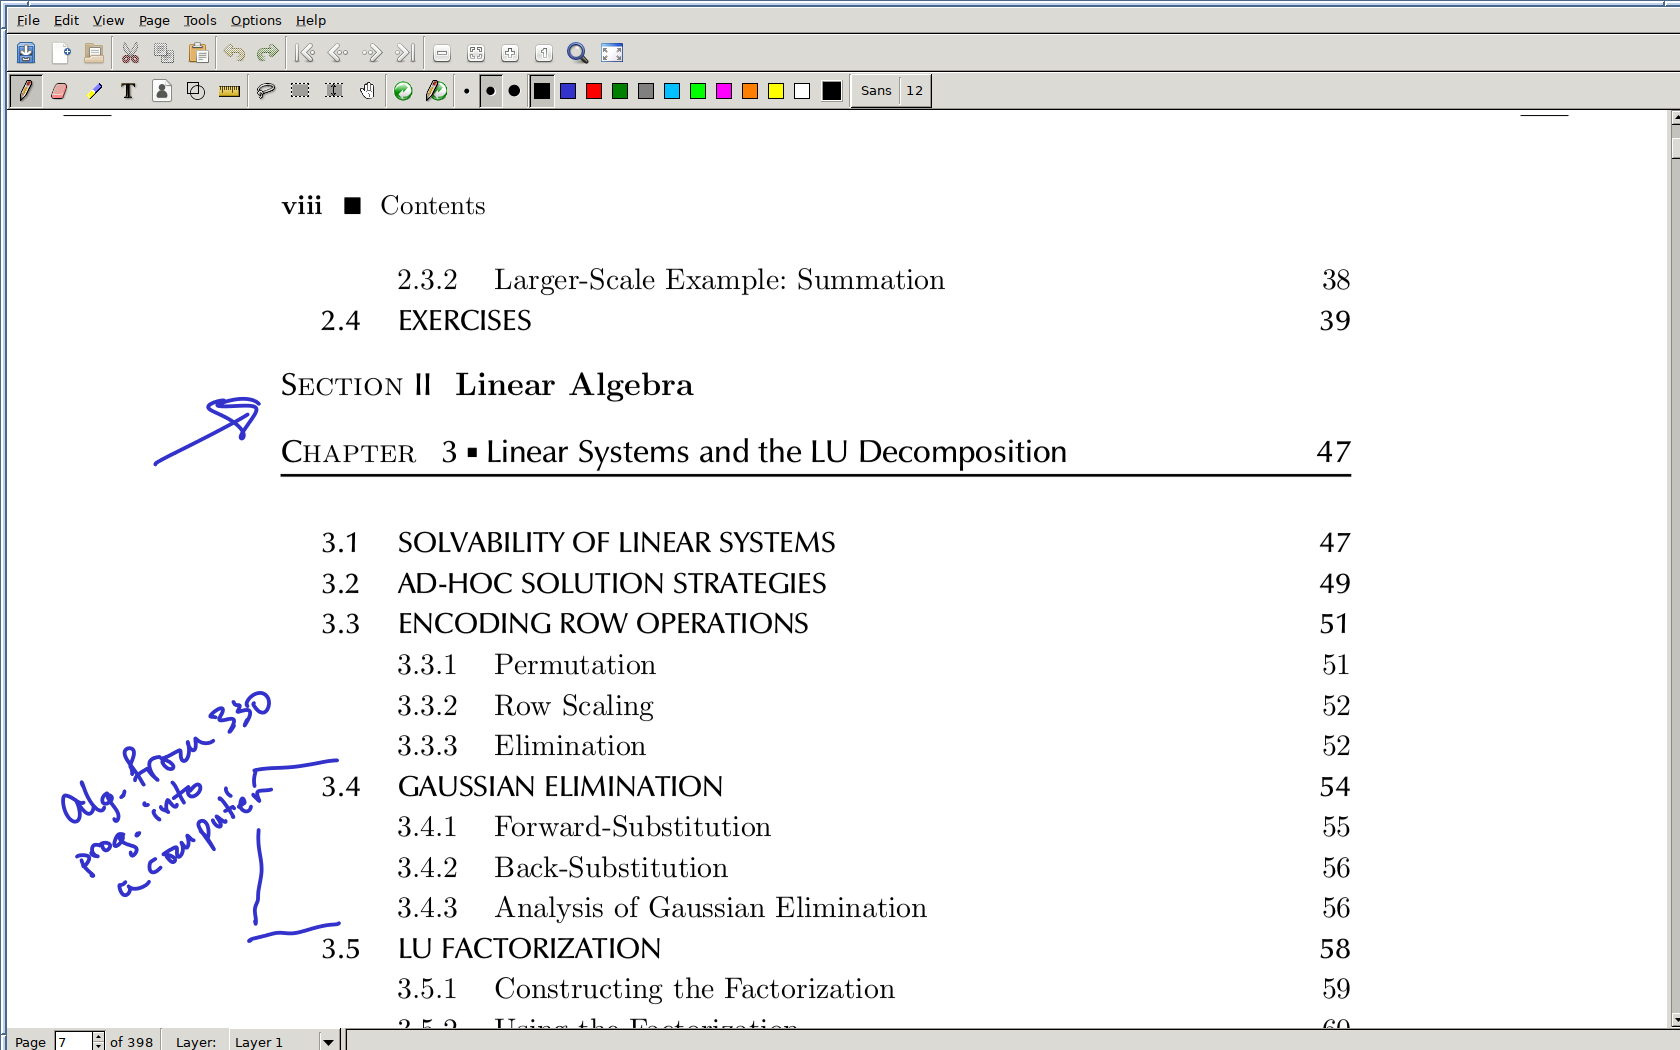Click the page number input field
This screenshot has width=1680, height=1050.
(72, 1041)
